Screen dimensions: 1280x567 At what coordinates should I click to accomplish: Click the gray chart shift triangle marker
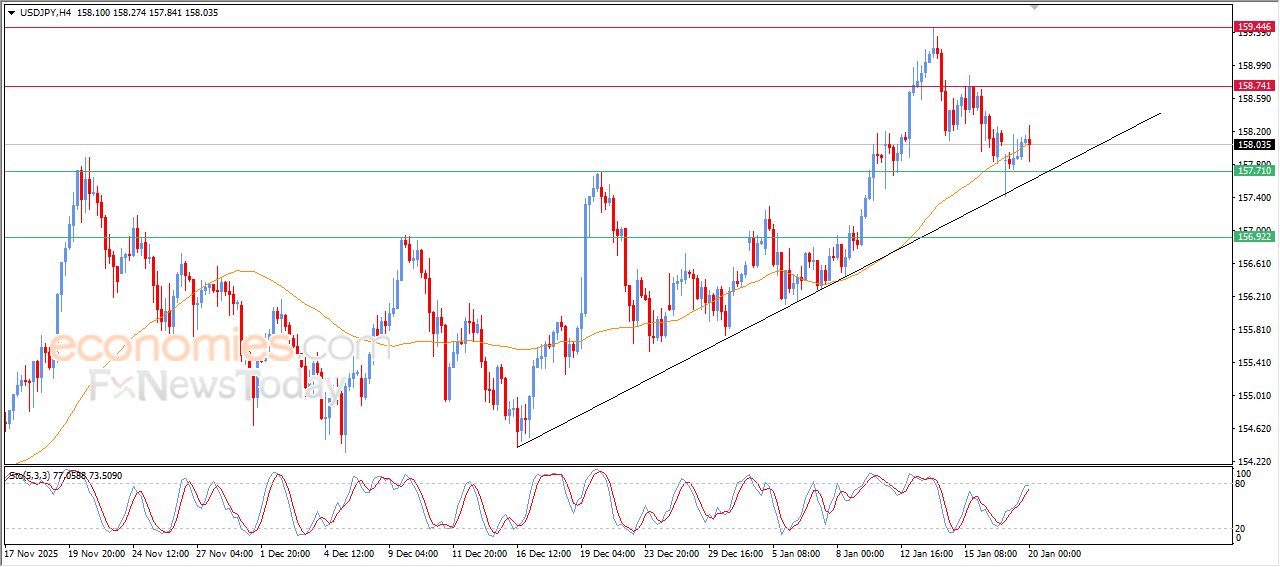[1035, 6]
